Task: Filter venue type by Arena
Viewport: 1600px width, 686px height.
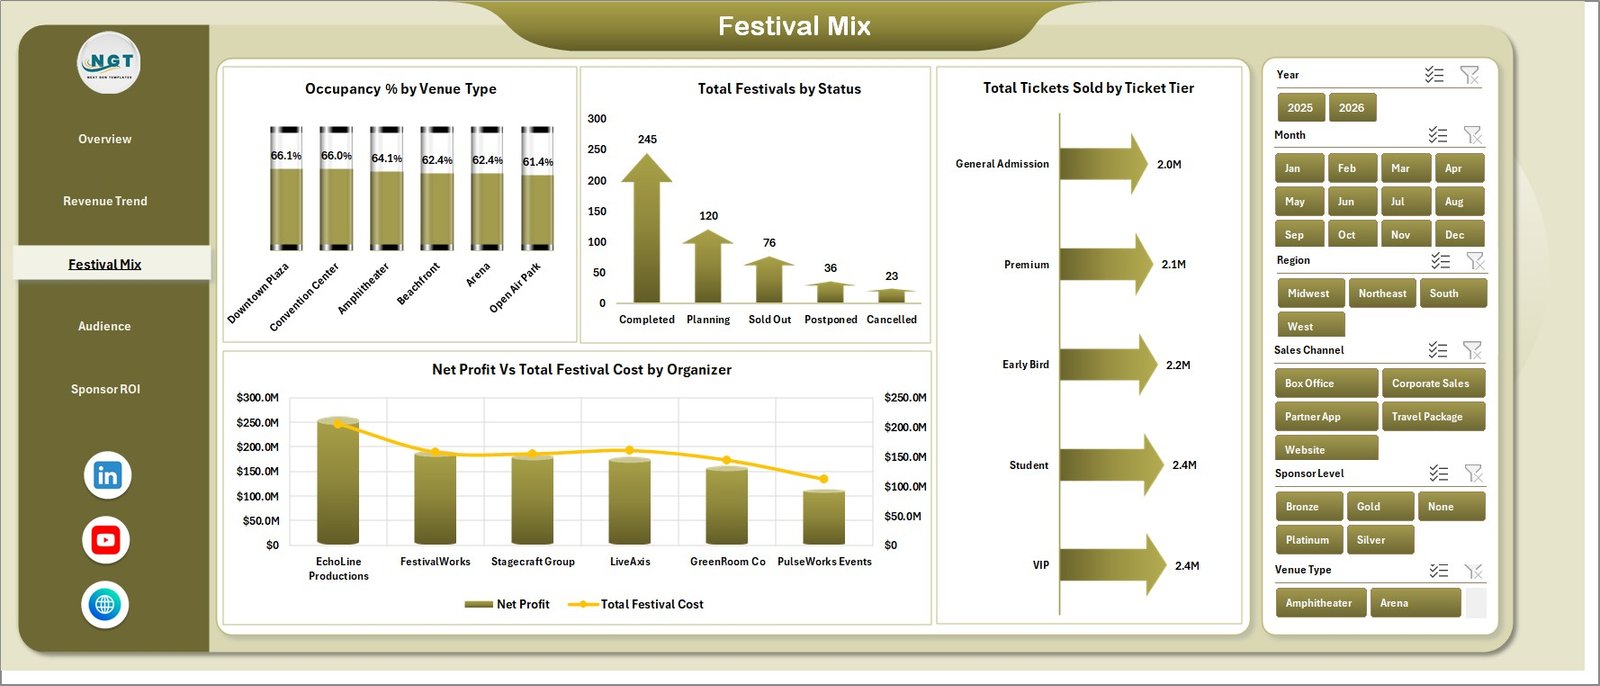Action: click(x=1415, y=603)
